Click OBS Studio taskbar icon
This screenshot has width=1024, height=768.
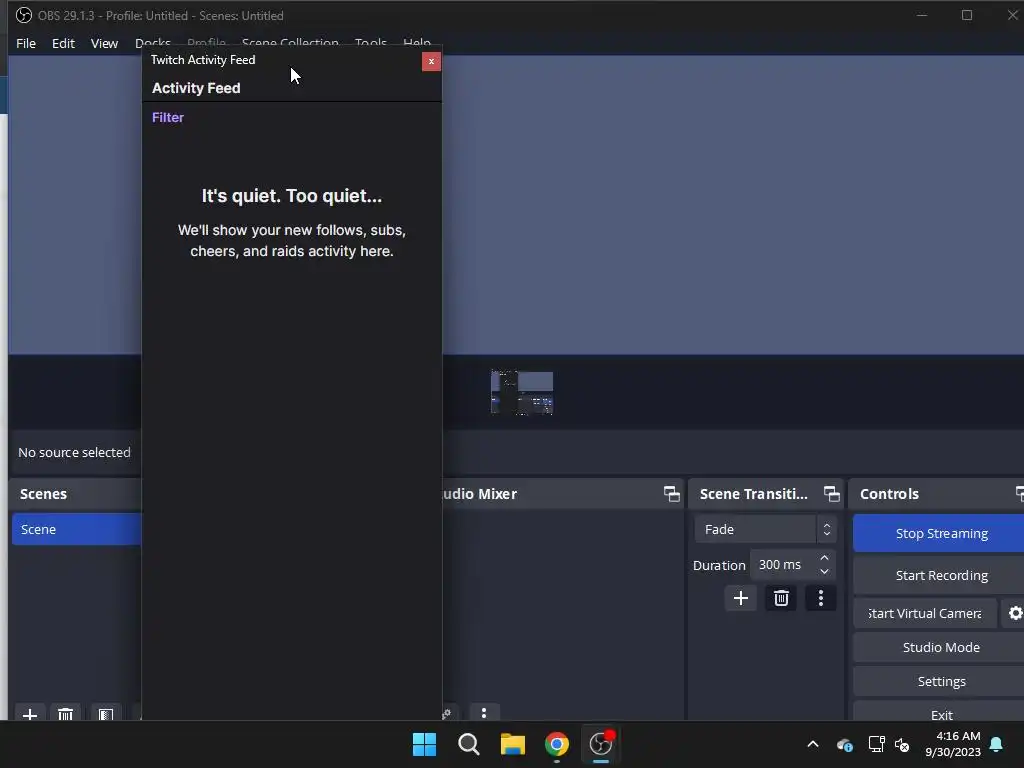601,744
